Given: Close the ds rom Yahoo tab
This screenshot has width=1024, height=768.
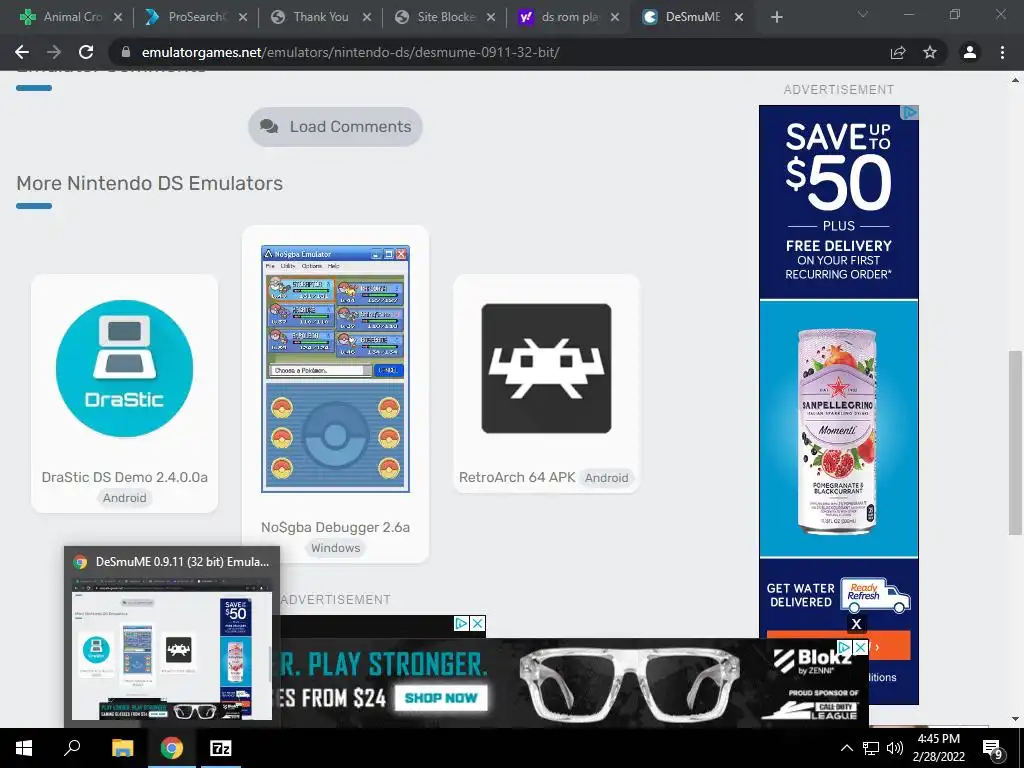Looking at the screenshot, I should click(615, 18).
